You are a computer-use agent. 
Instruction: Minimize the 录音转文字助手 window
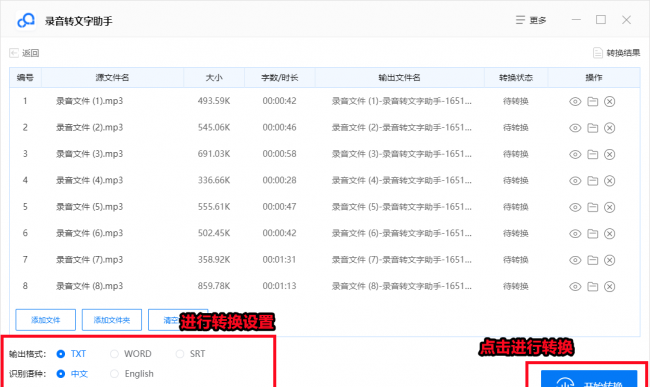(576, 19)
